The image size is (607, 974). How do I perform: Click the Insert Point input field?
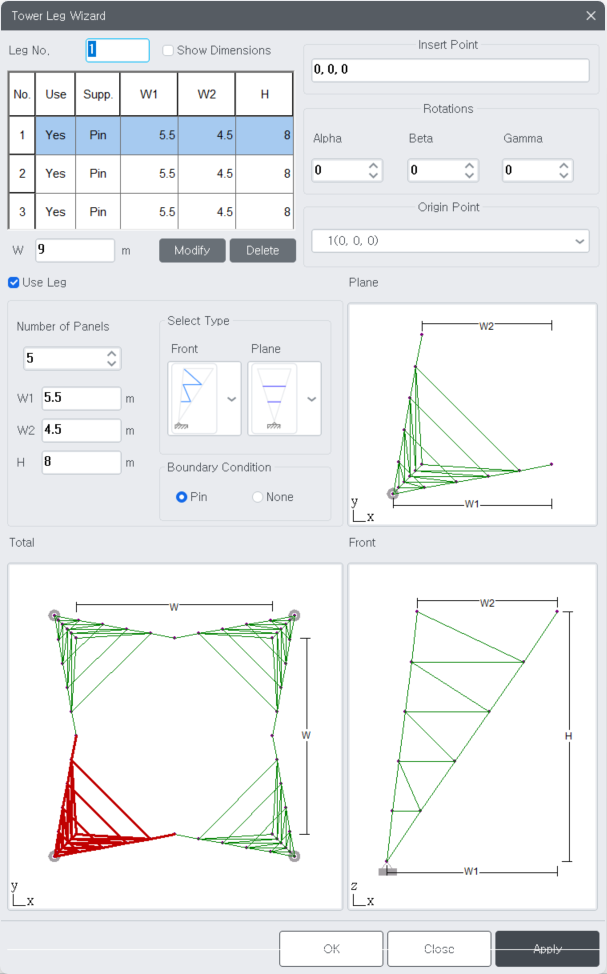click(x=448, y=70)
